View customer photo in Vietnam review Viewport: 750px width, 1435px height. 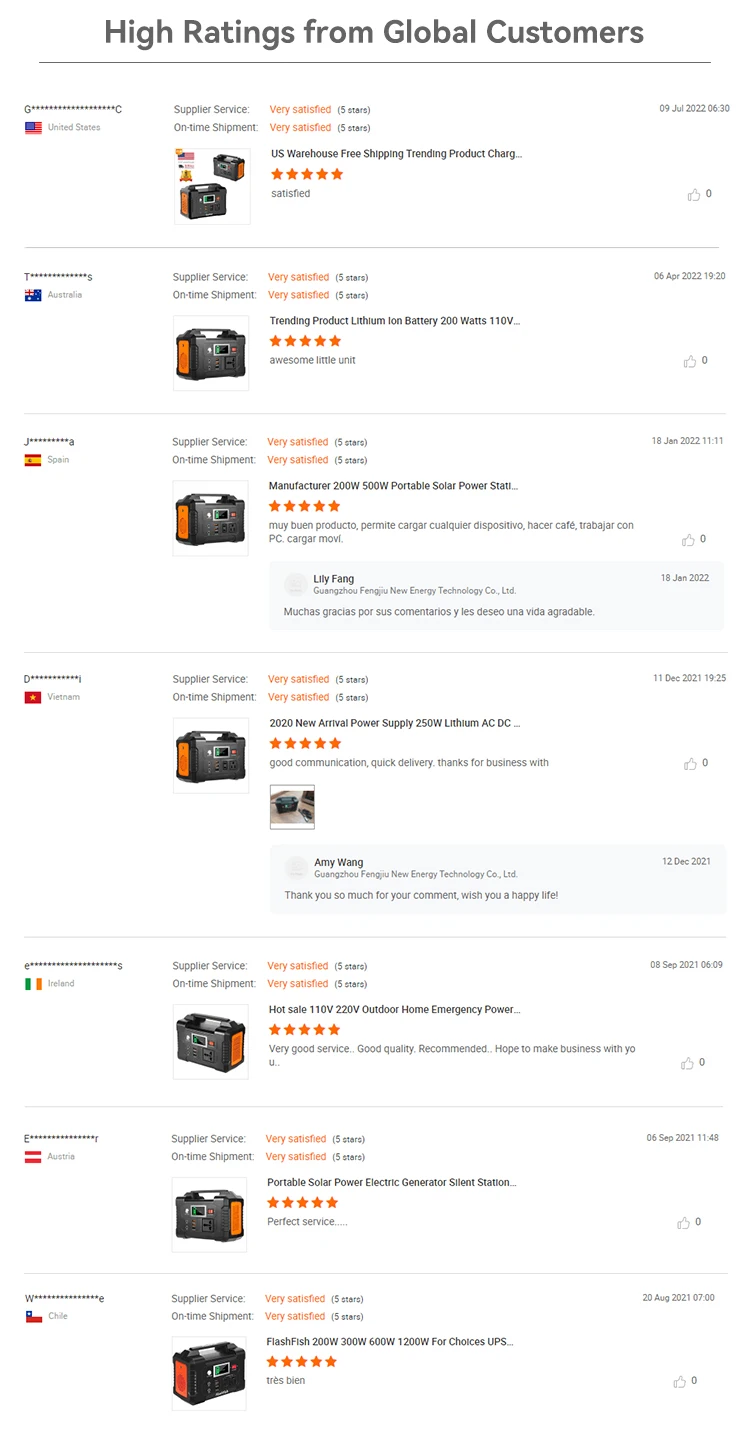[x=292, y=807]
